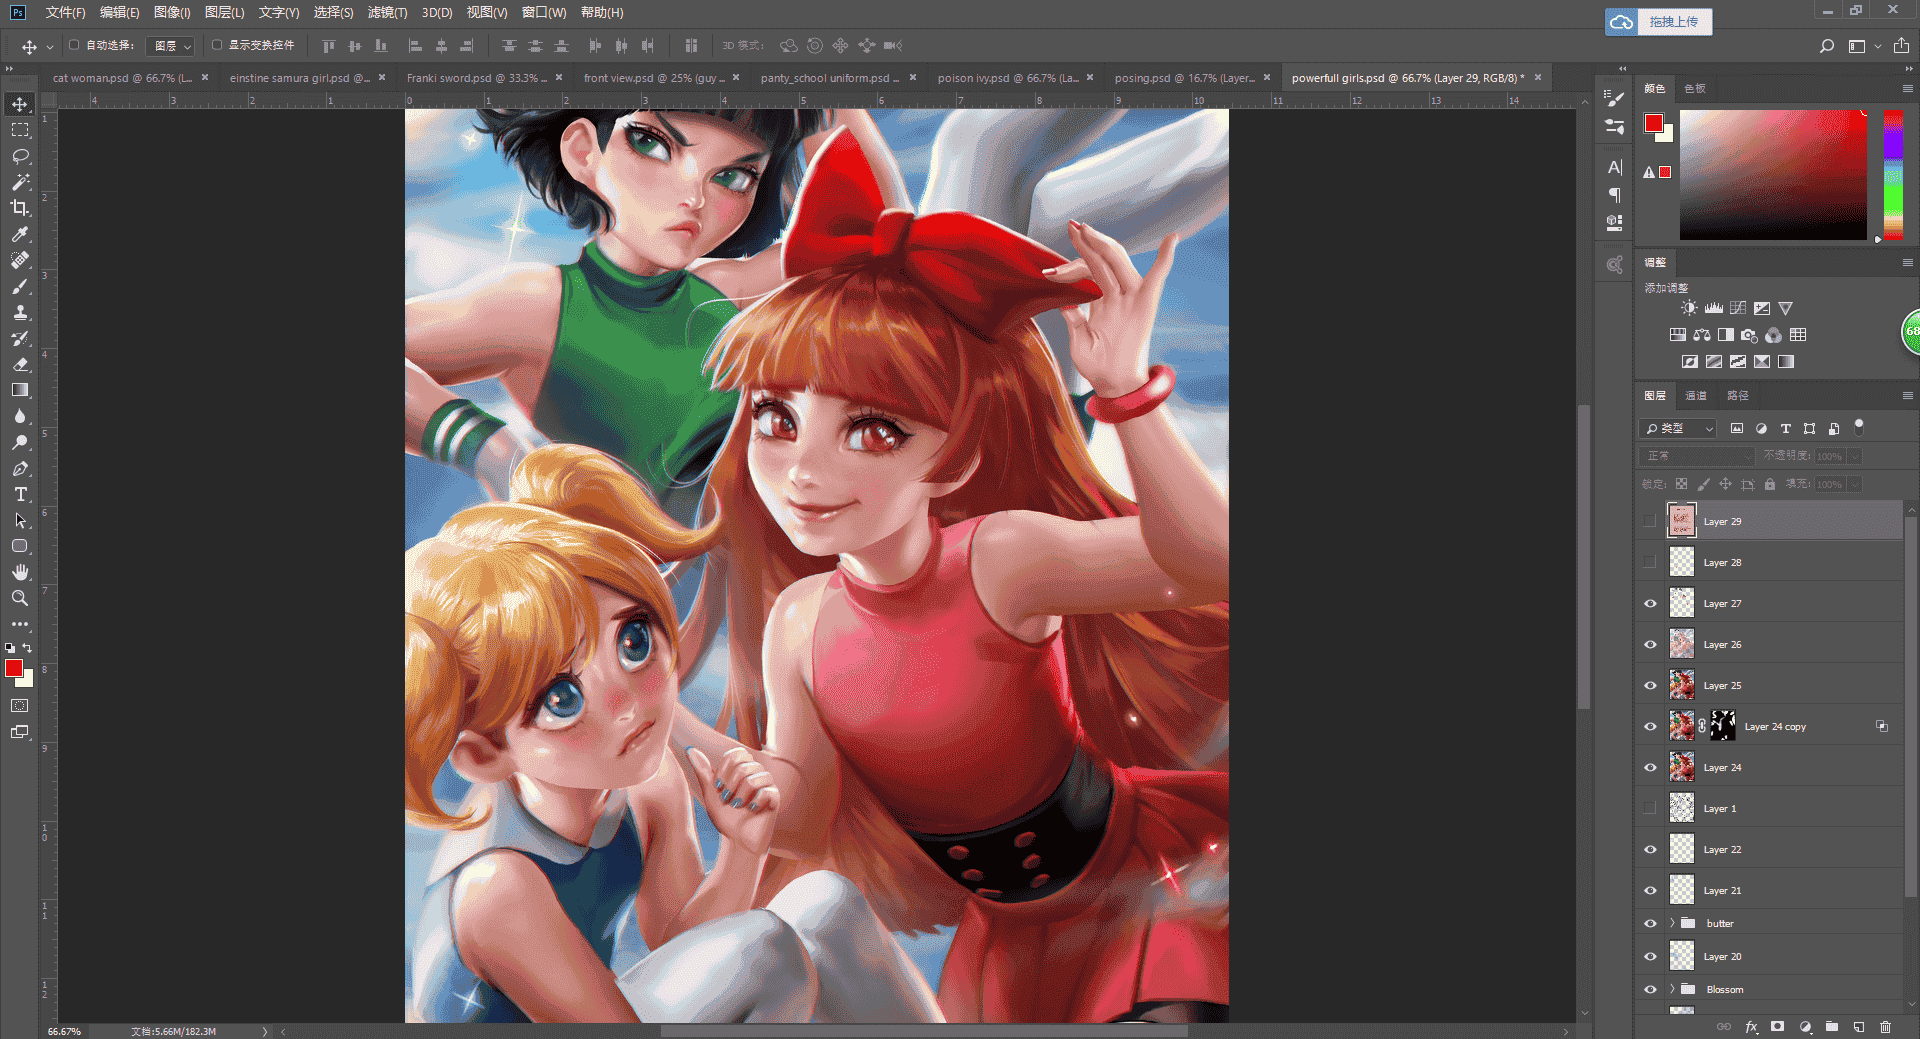Image resolution: width=1920 pixels, height=1039 pixels.
Task: Select the Pen tool
Action: pos(20,468)
